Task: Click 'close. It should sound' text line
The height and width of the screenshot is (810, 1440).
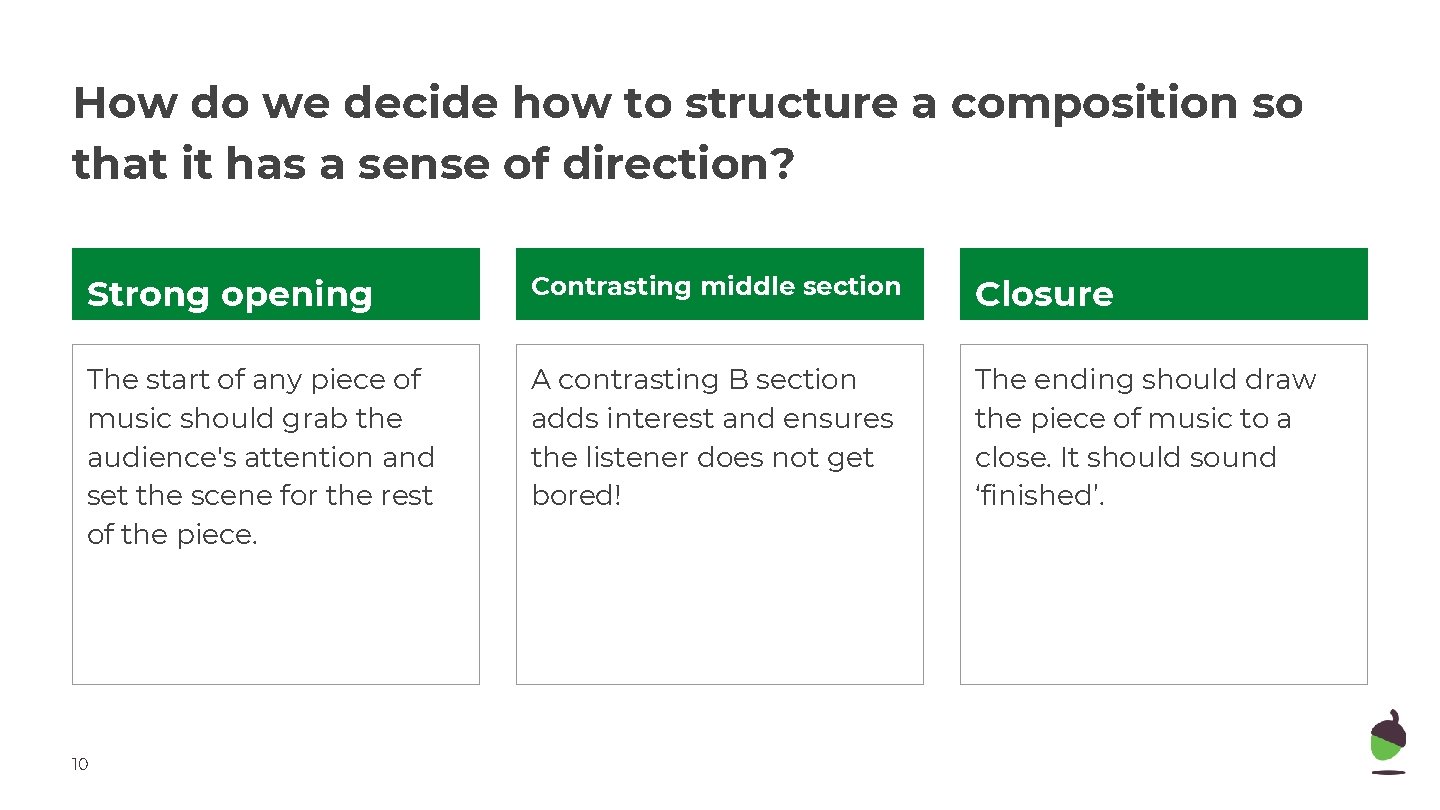Action: pos(1125,458)
